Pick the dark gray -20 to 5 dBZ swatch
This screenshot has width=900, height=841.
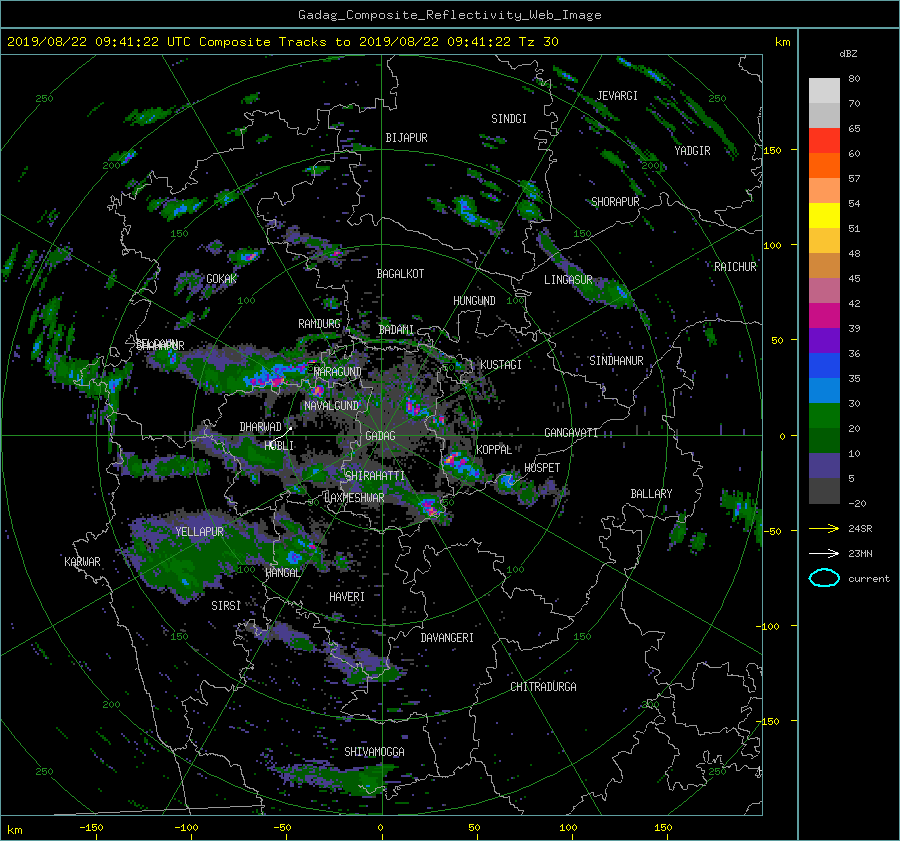(x=824, y=490)
